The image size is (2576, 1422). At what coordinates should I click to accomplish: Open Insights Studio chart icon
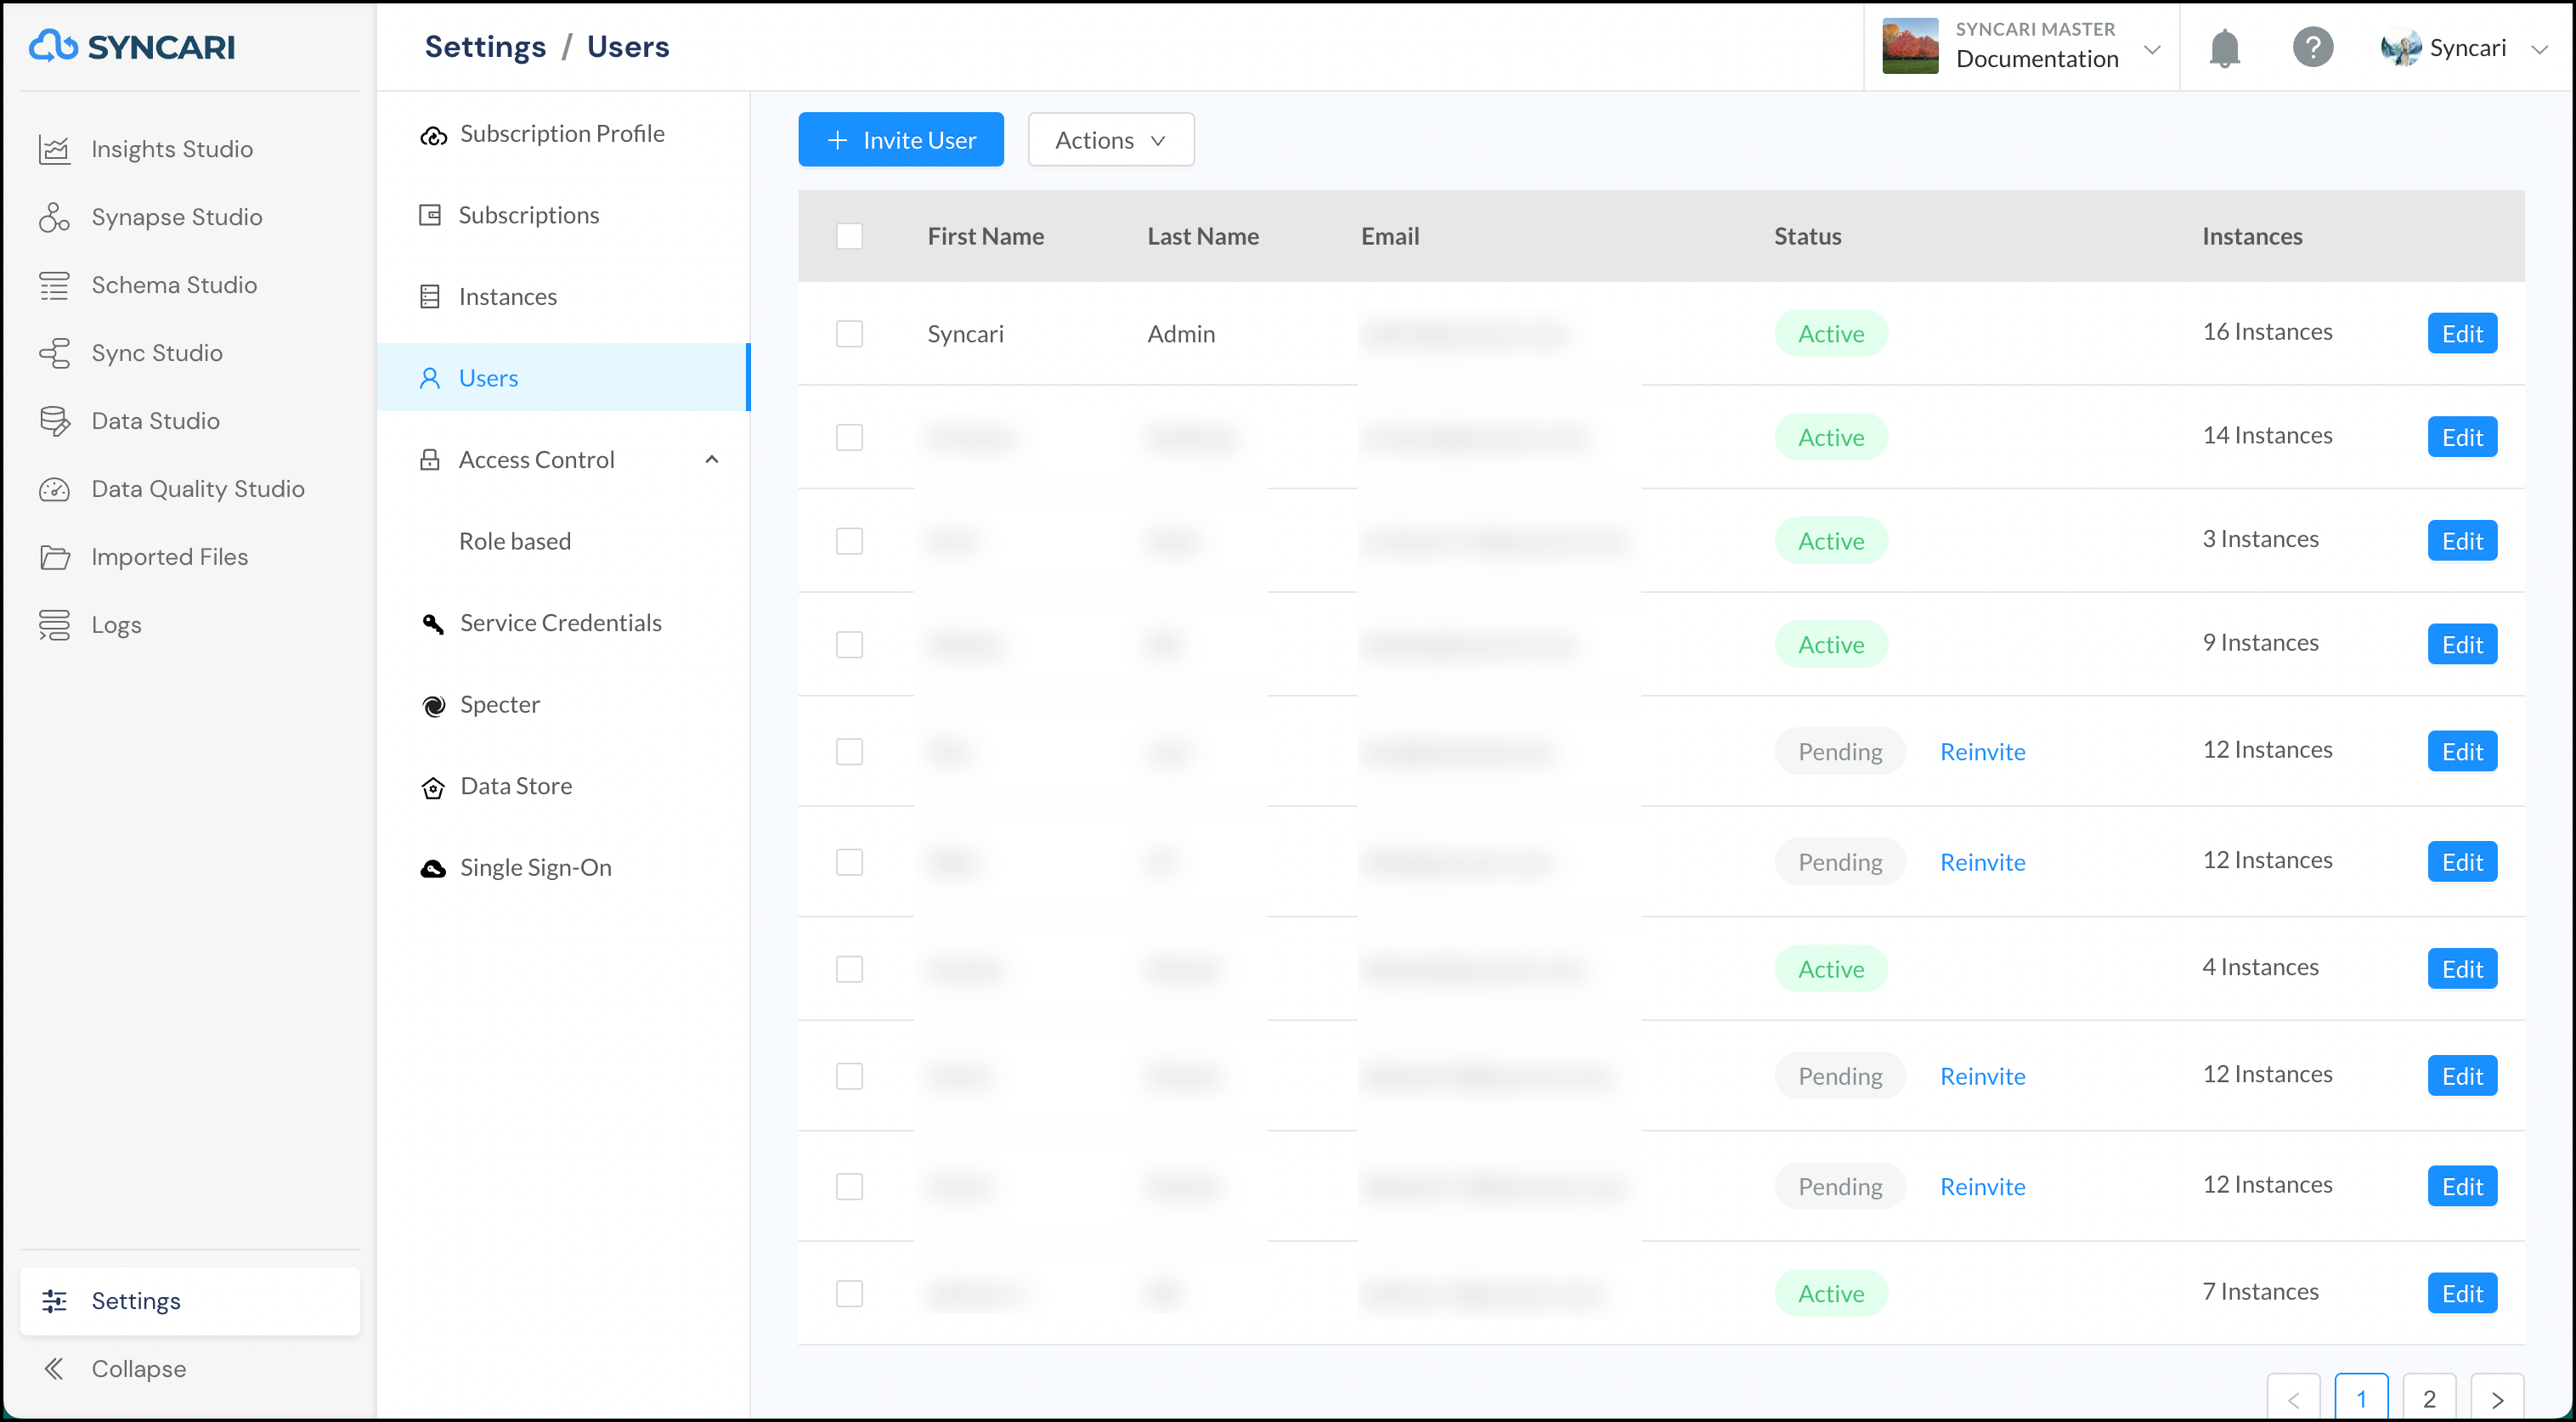coord(54,149)
